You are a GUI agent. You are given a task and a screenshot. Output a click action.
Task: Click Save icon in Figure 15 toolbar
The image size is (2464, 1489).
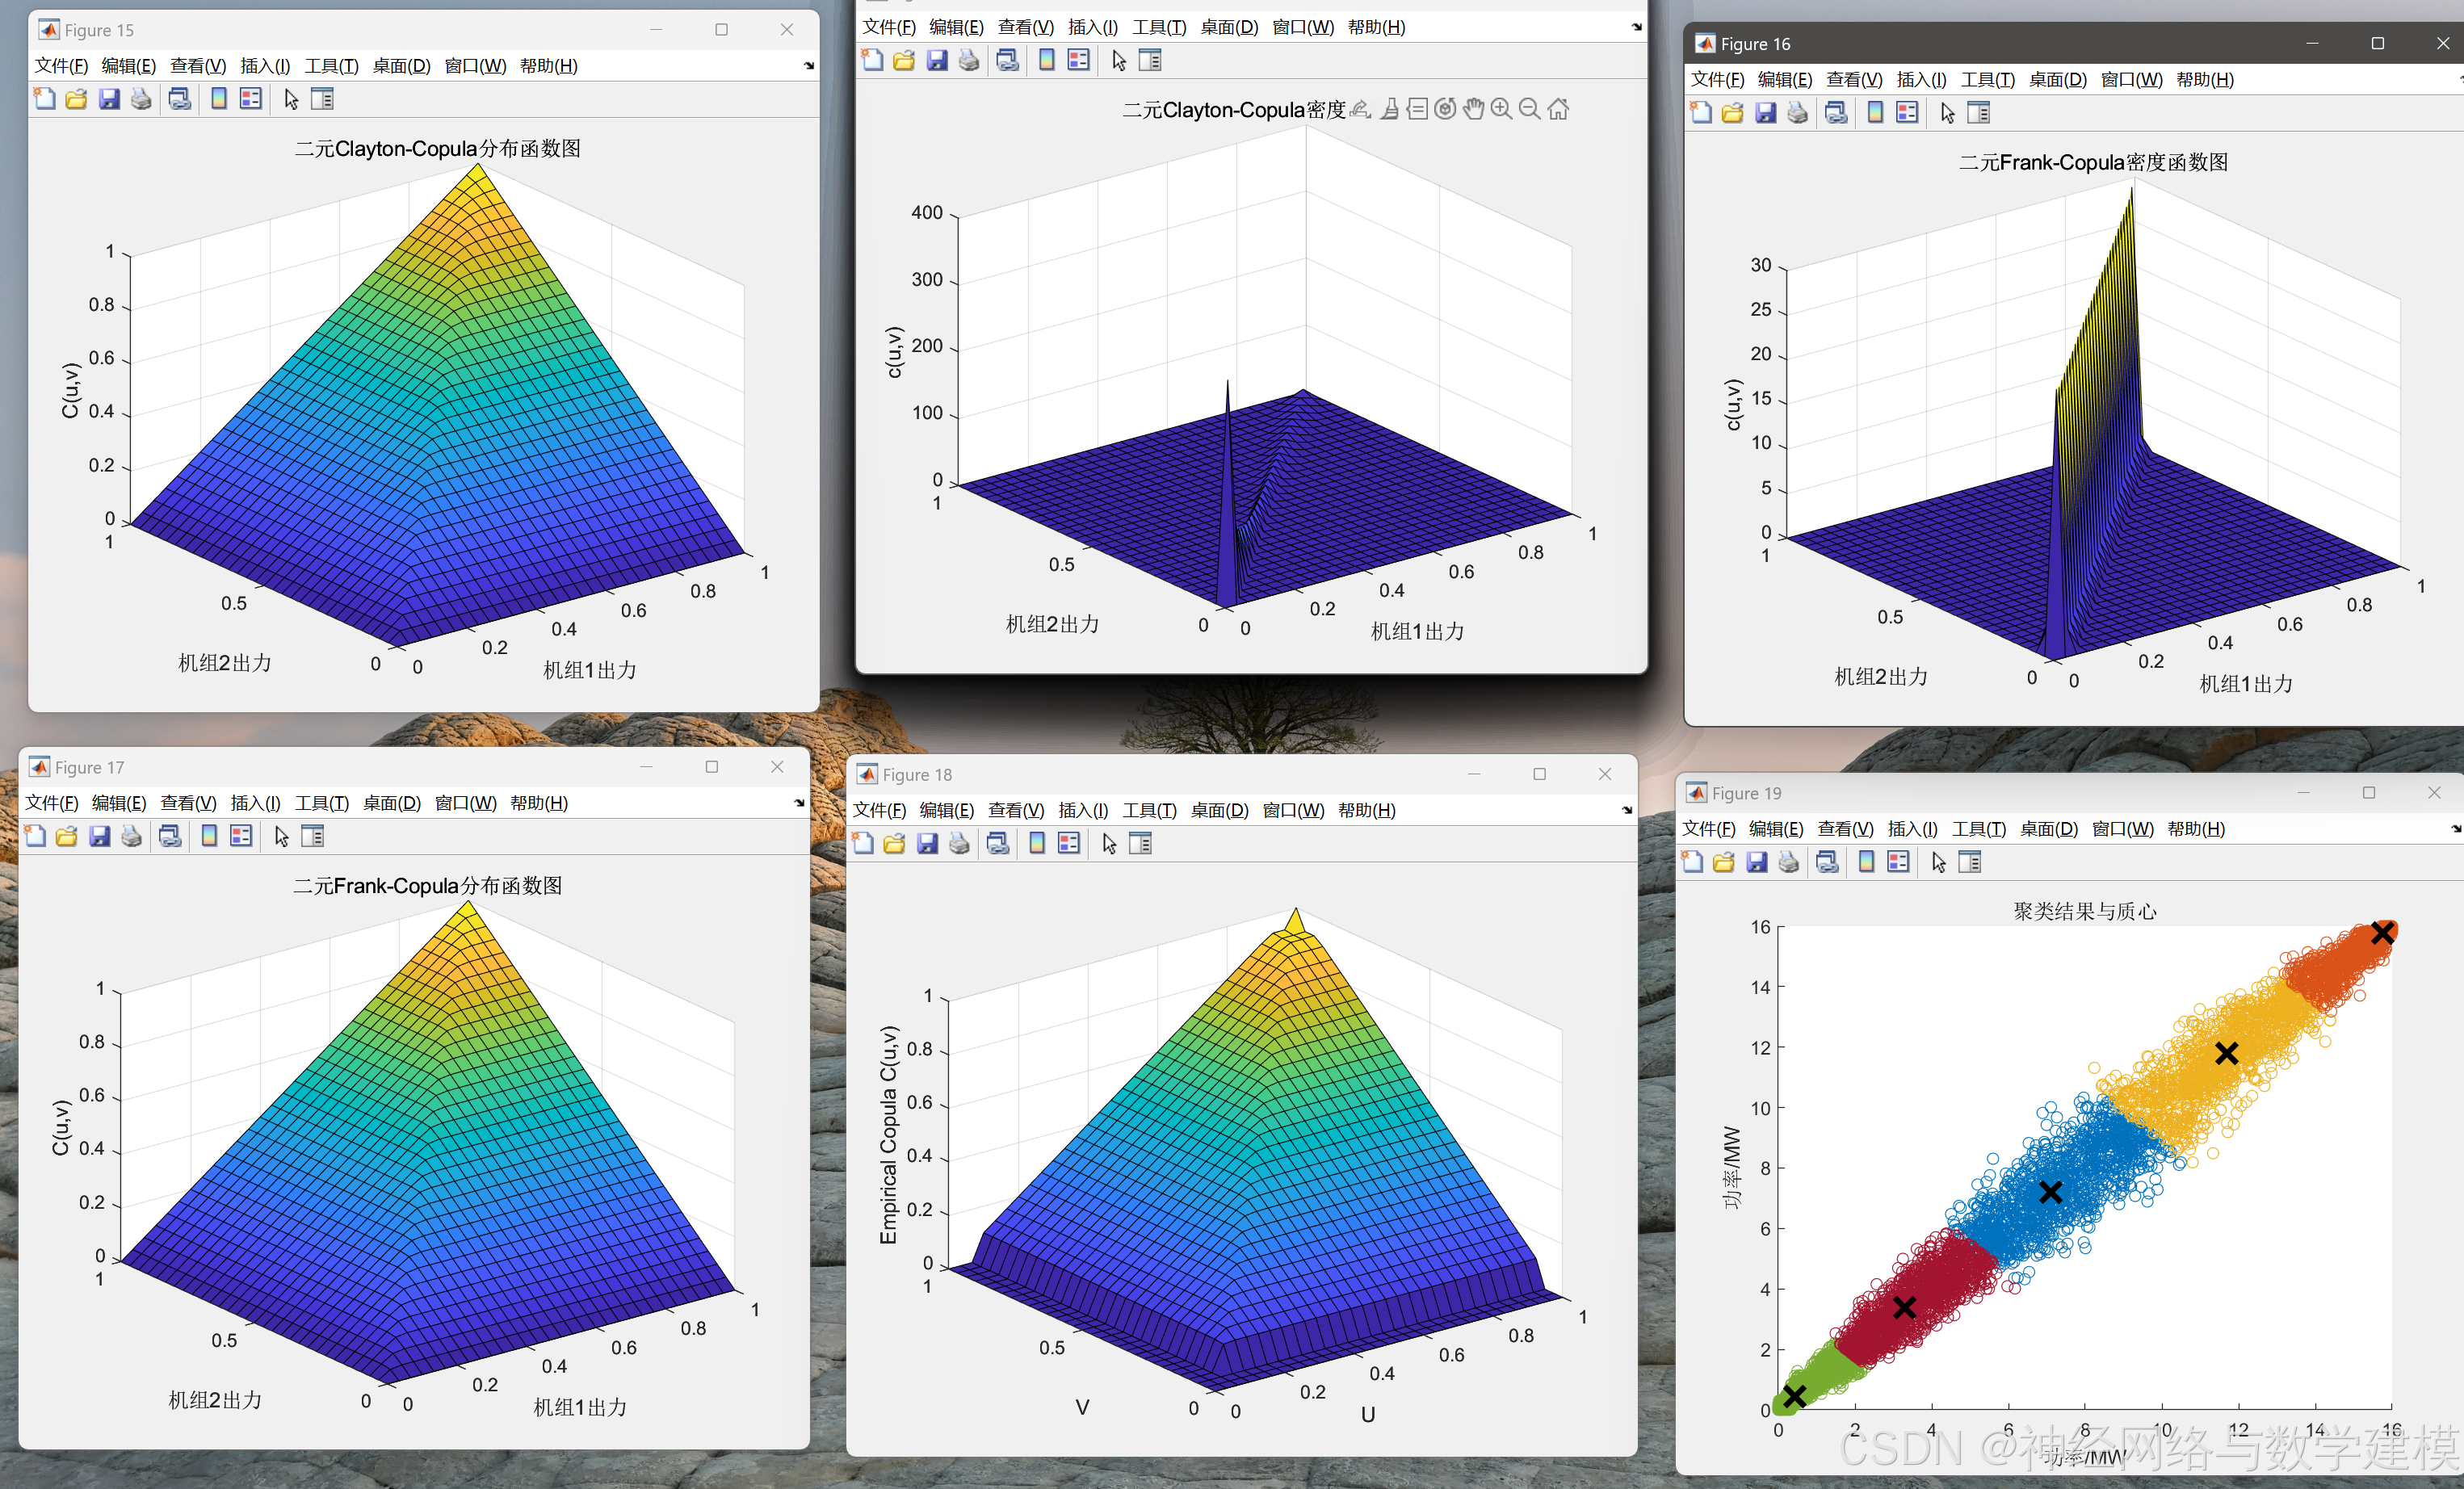coord(109,99)
